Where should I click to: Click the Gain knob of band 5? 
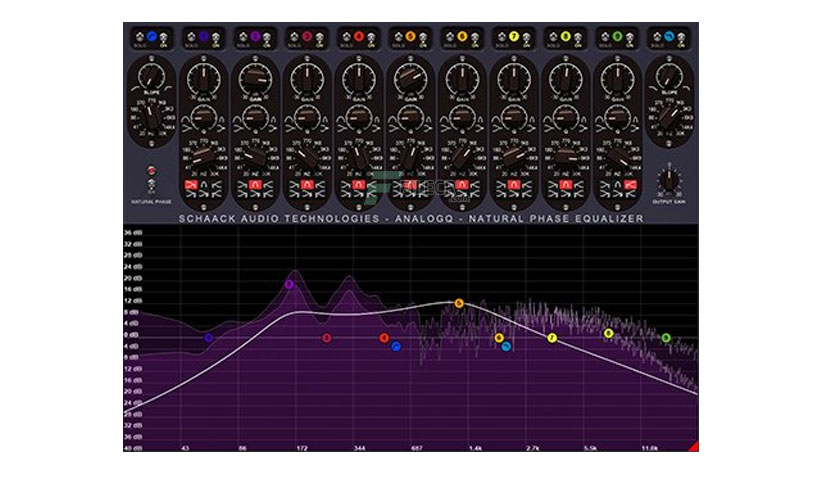[411, 79]
